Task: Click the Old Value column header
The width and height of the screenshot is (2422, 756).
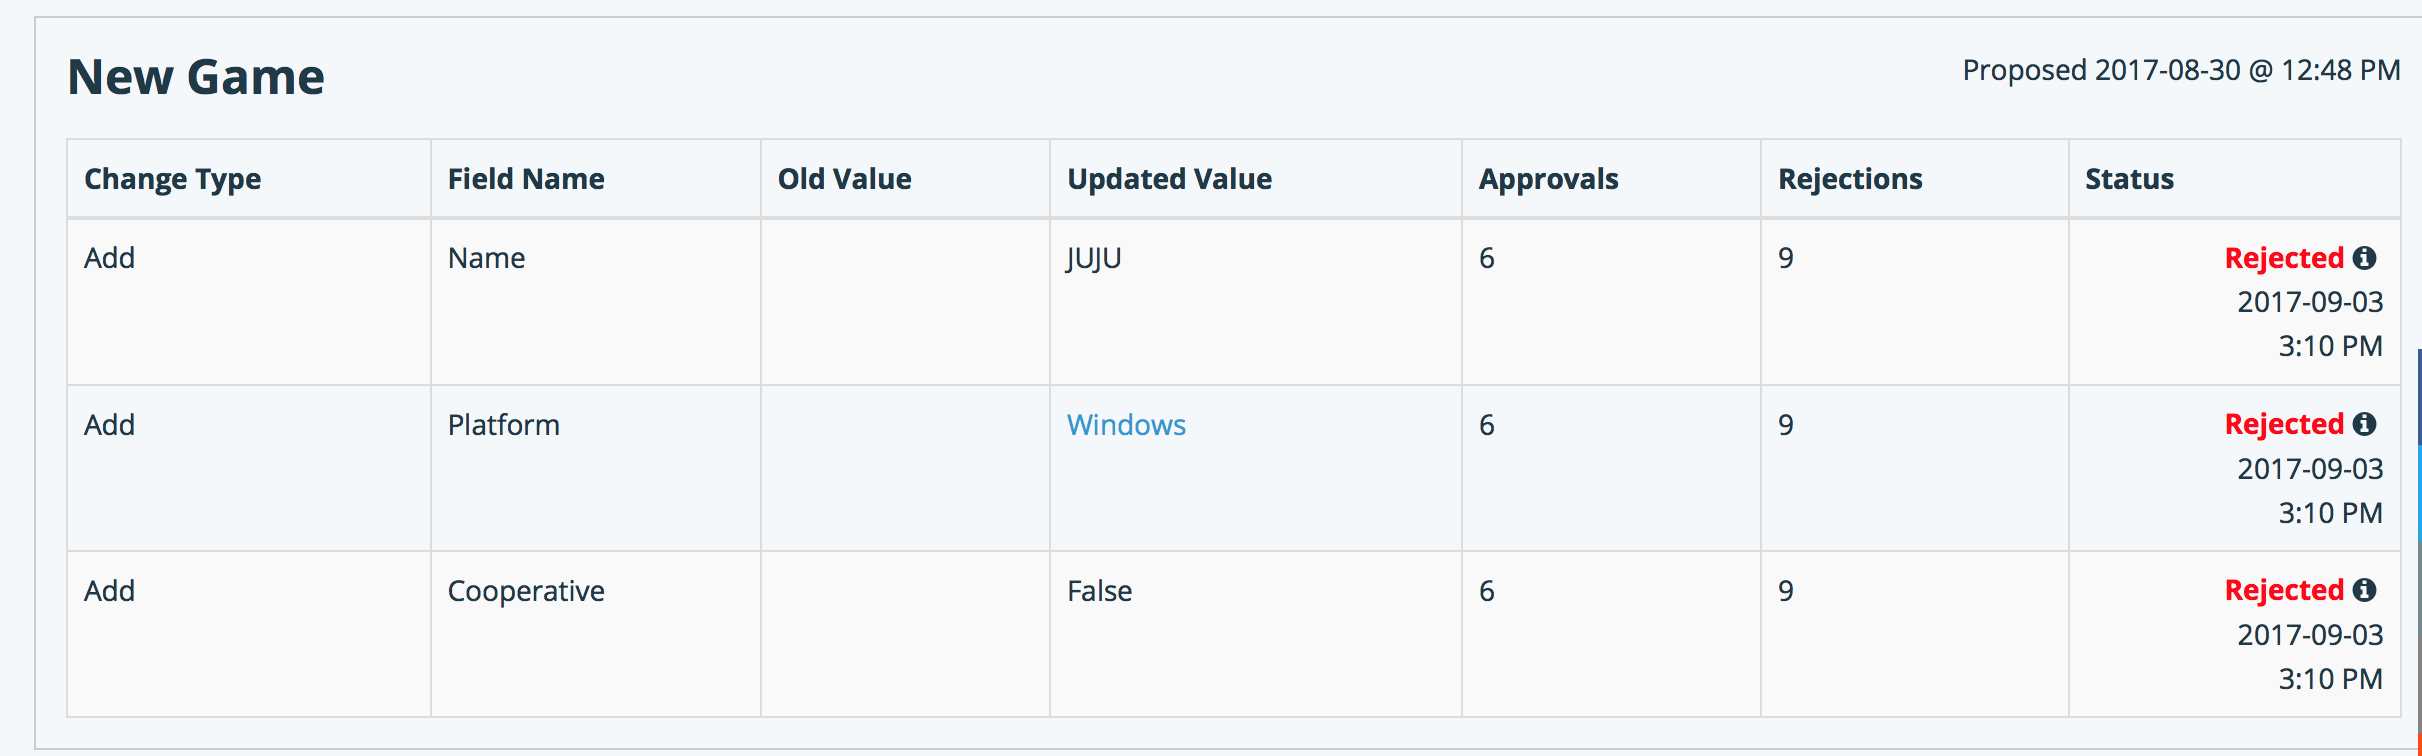Action: click(x=845, y=179)
